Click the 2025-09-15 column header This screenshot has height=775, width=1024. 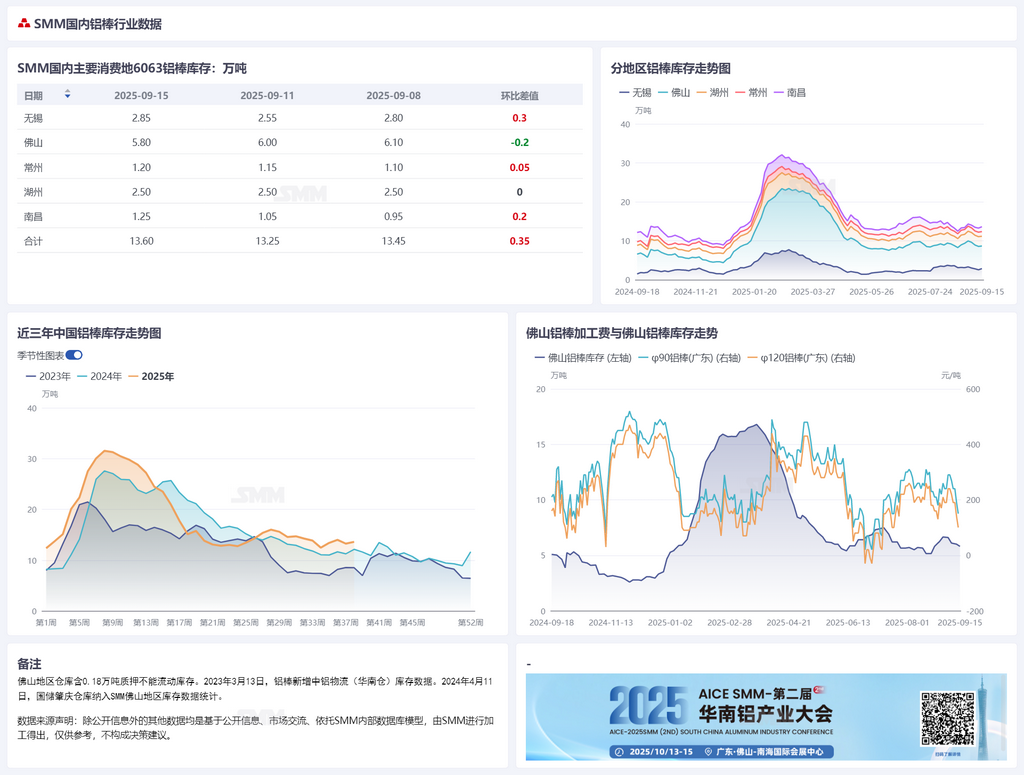coord(141,95)
